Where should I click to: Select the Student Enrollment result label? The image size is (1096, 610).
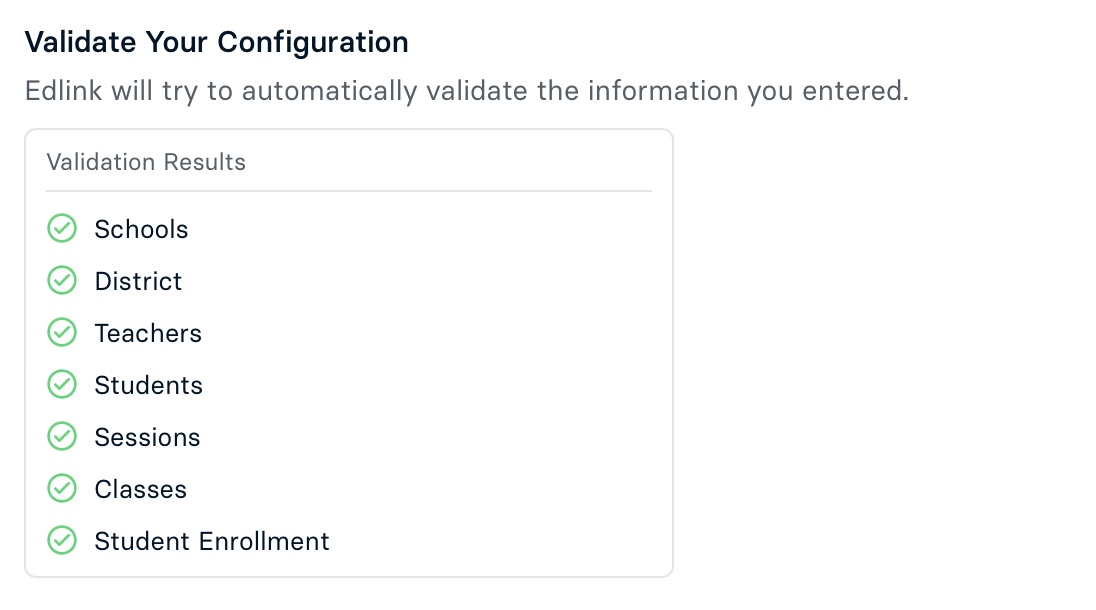tap(211, 541)
